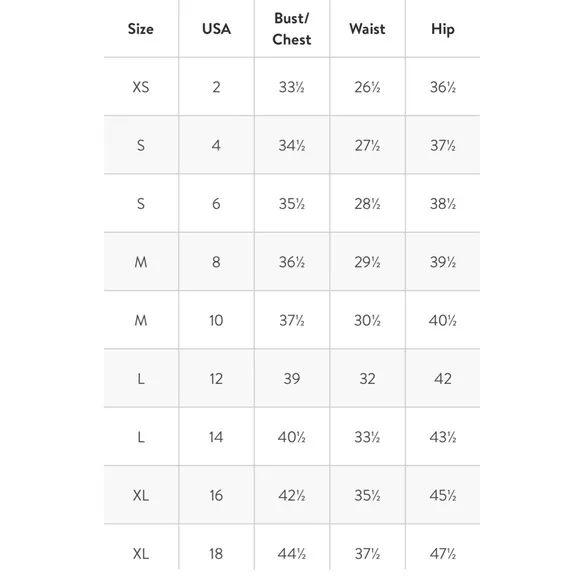This screenshot has width=580, height=580.
Task: Select the XS size cell
Action: [x=141, y=87]
